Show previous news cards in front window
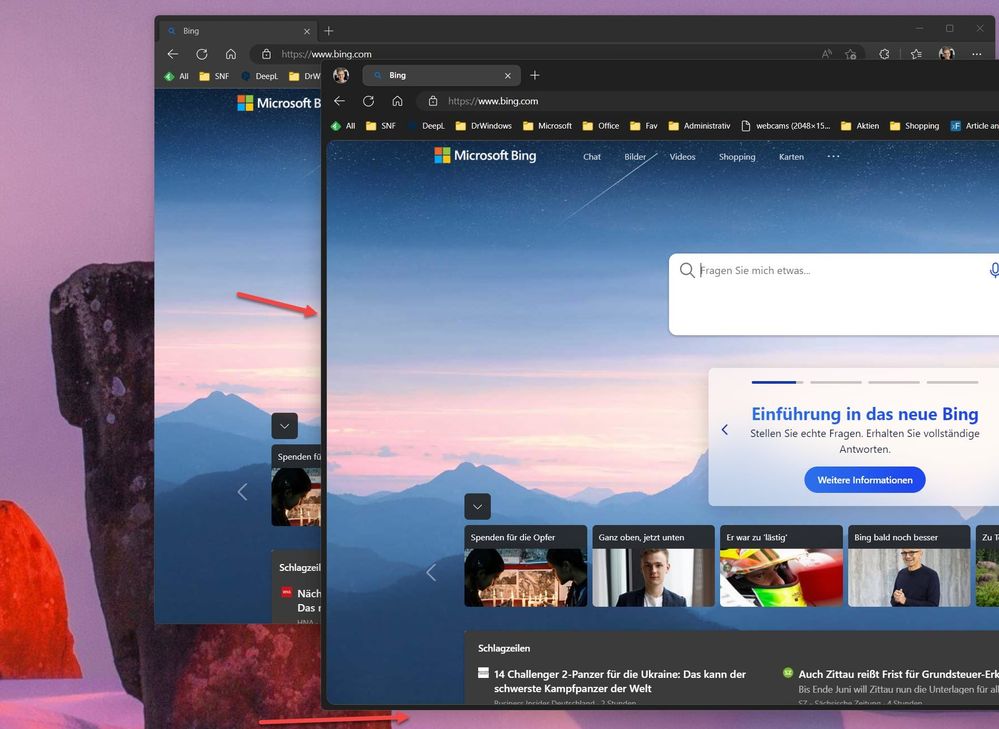This screenshot has width=999, height=729. pyautogui.click(x=431, y=572)
